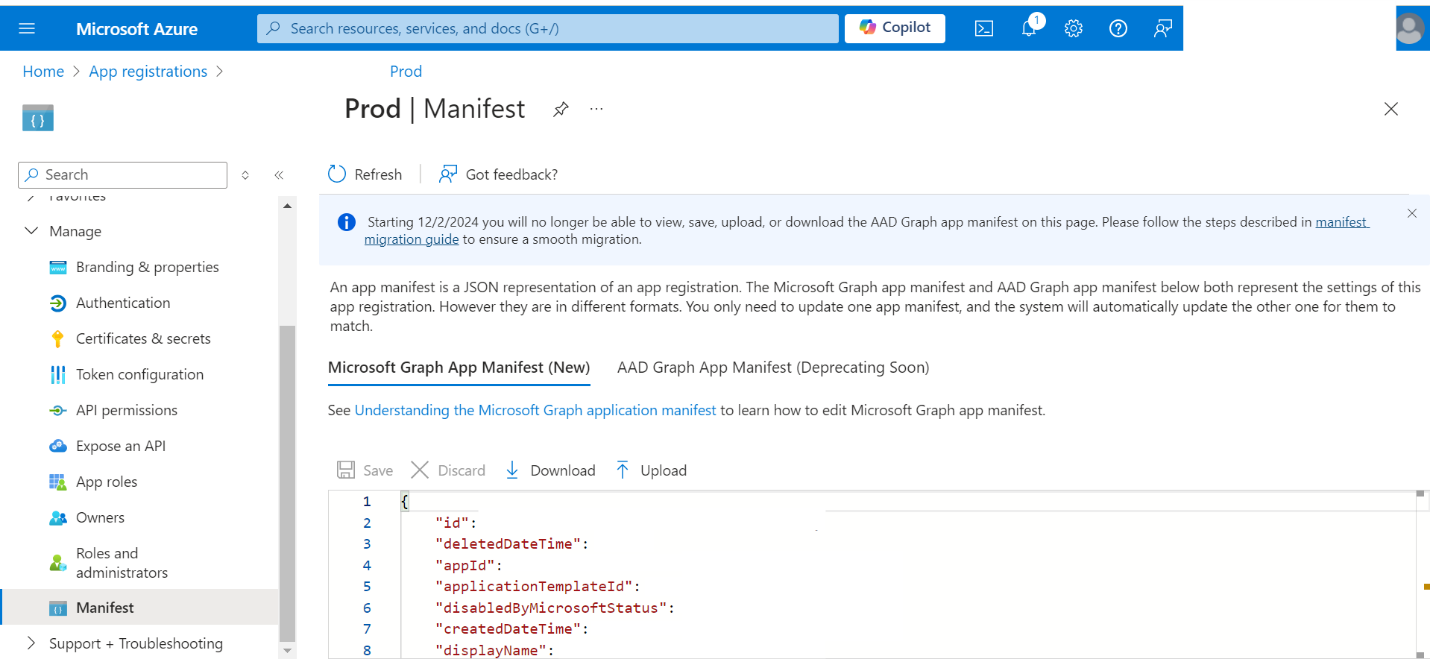Image resolution: width=1430 pixels, height=659 pixels.
Task: Collapse the left navigation pane
Action: [279, 175]
